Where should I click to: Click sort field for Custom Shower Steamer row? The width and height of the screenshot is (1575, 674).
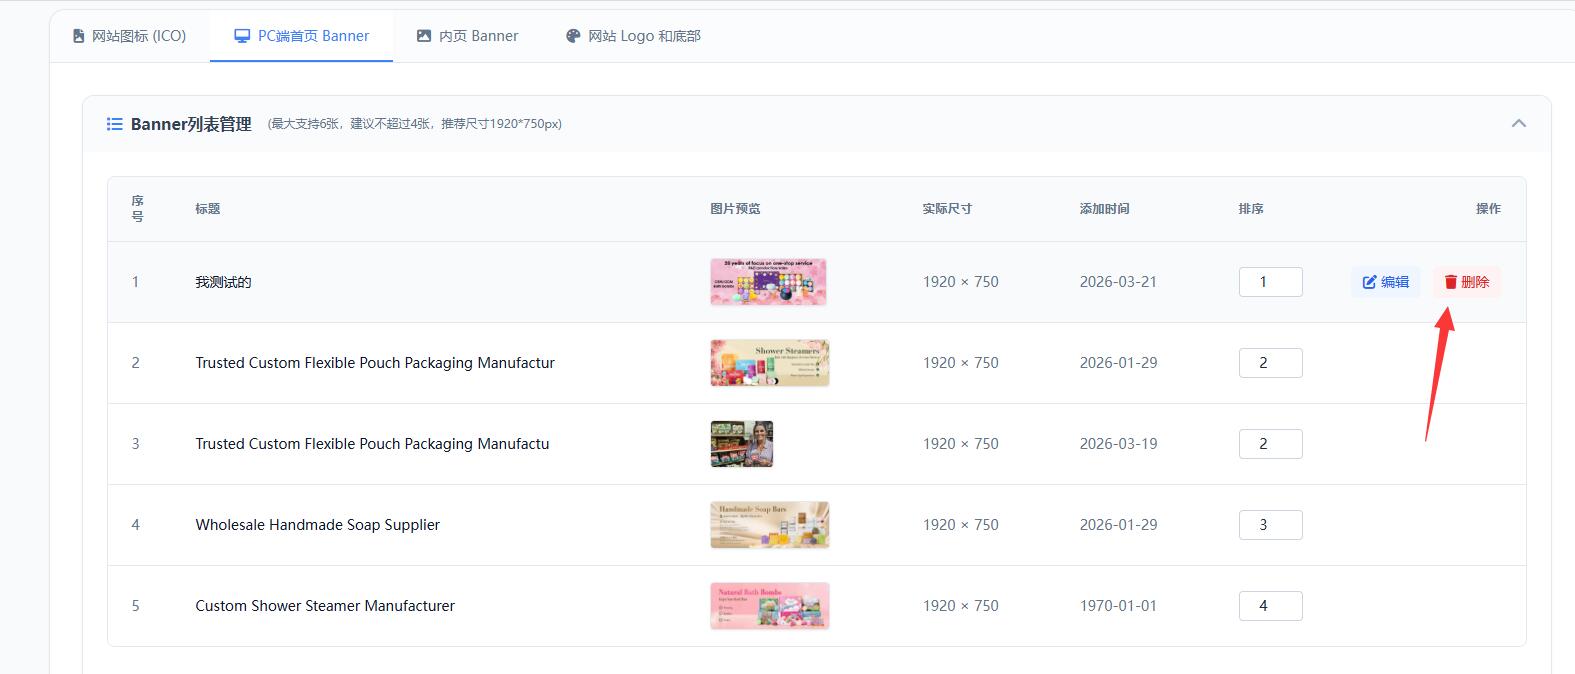click(x=1270, y=606)
